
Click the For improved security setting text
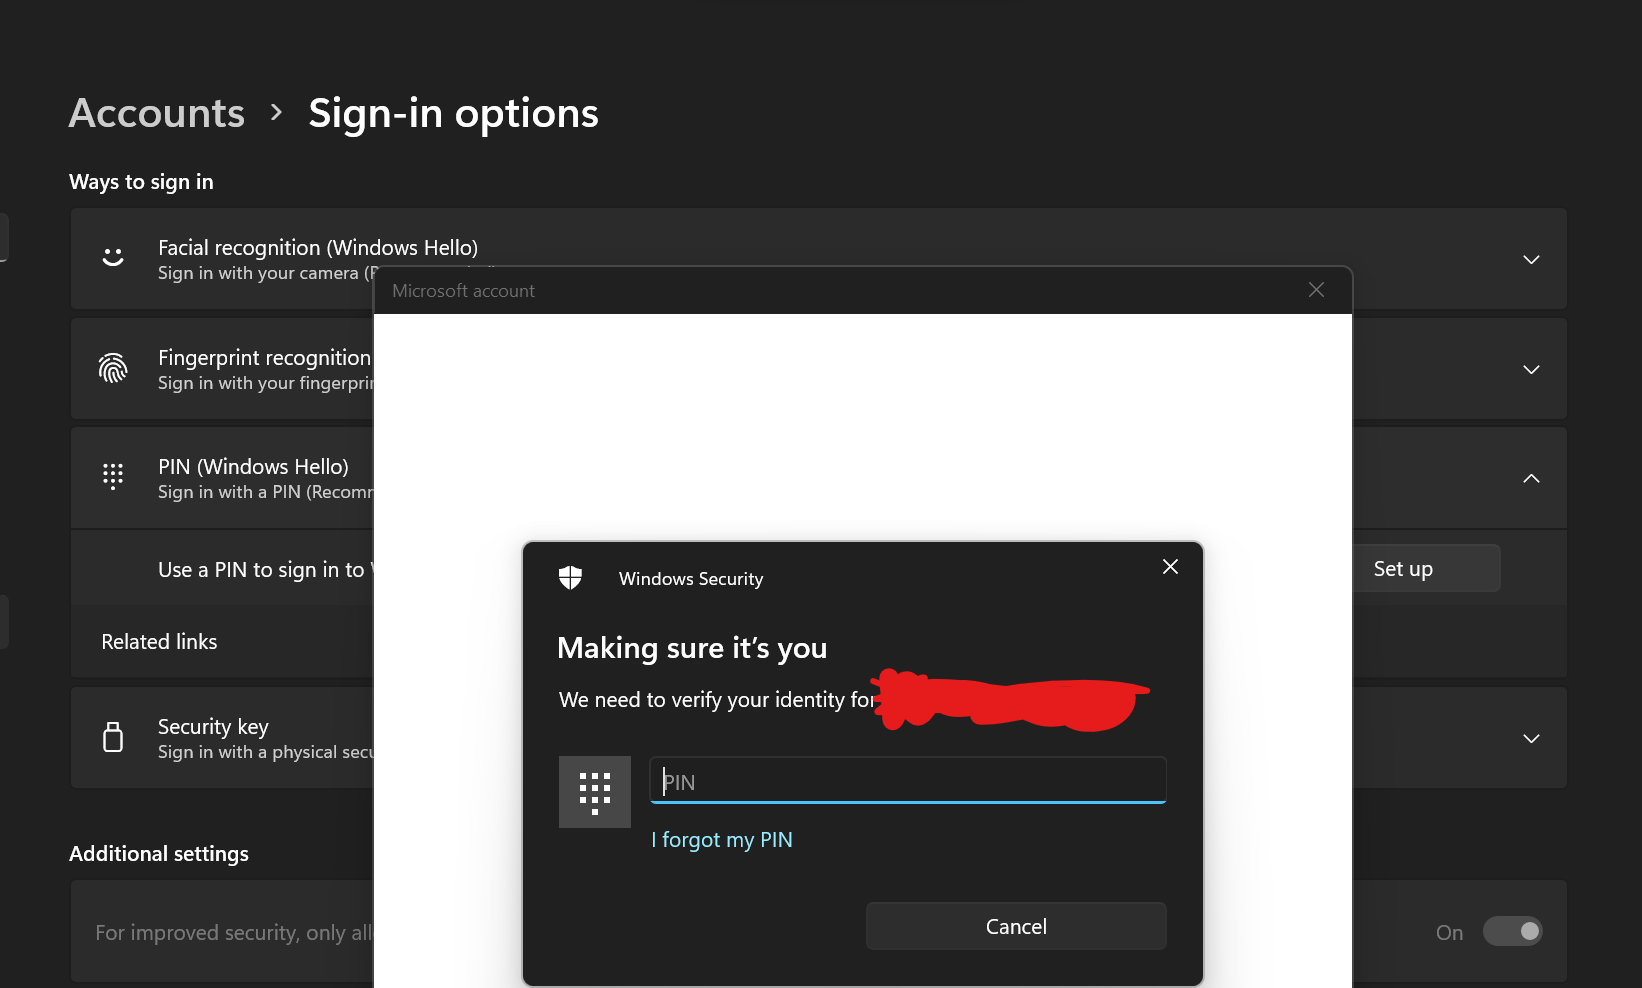pyautogui.click(x=234, y=933)
